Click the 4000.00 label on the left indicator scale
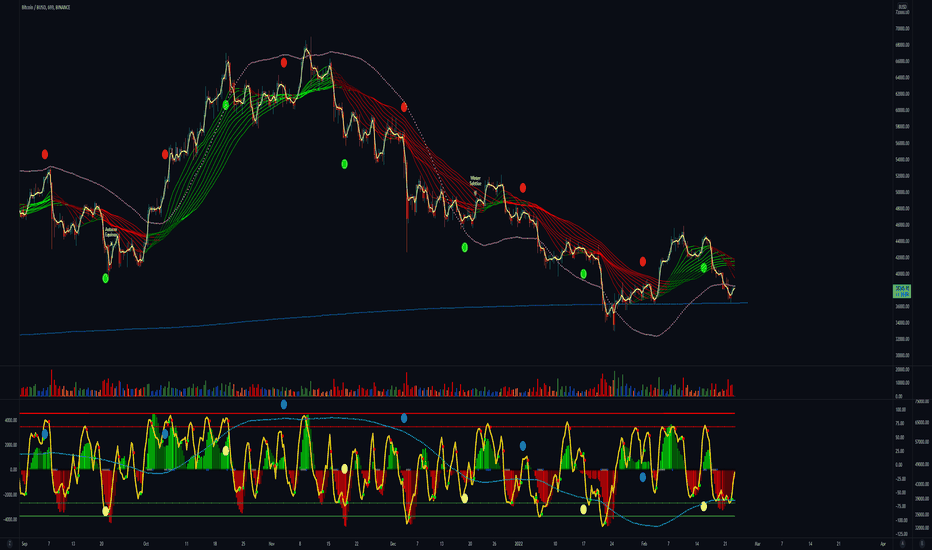 coord(11,420)
